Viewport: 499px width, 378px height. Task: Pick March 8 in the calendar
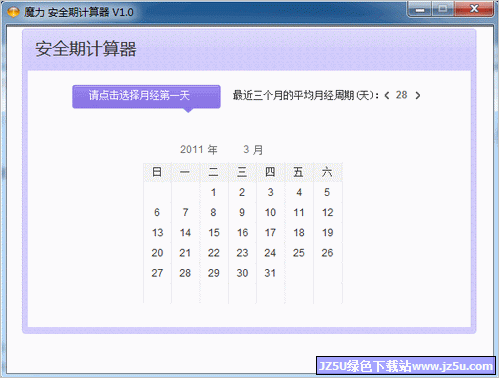[x=214, y=212]
